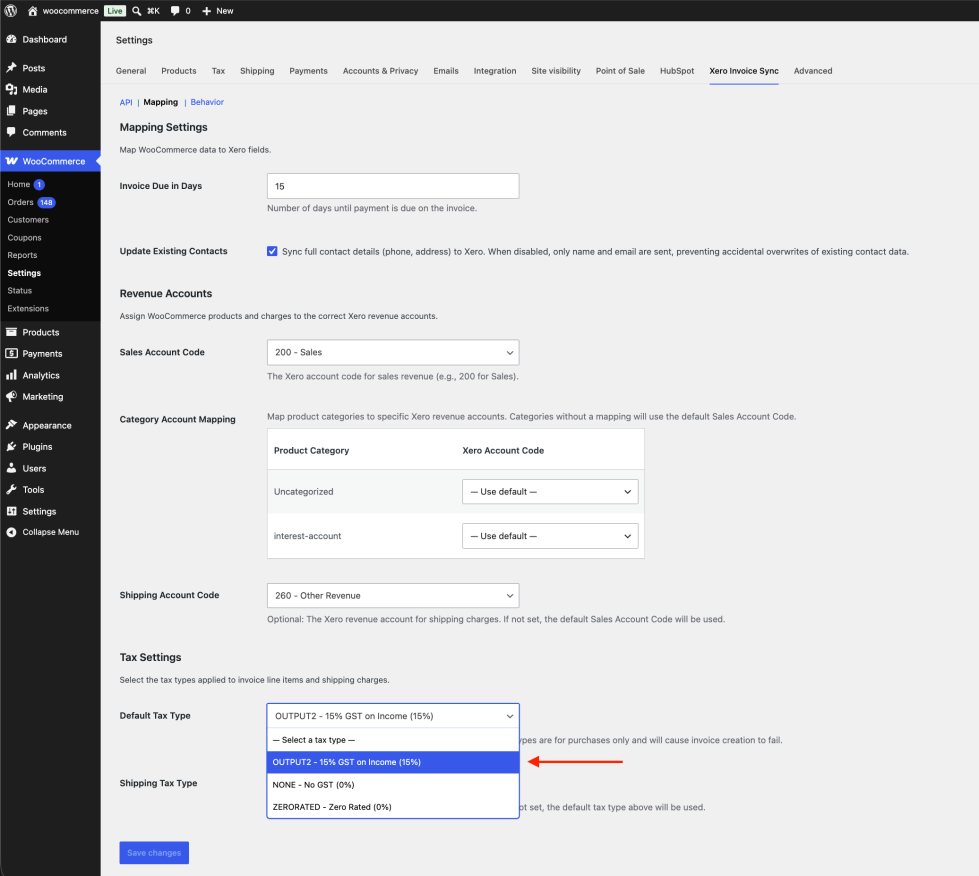Image resolution: width=979 pixels, height=876 pixels.
Task: Open the WordPress Settings sliders icon
Action: click(11, 511)
